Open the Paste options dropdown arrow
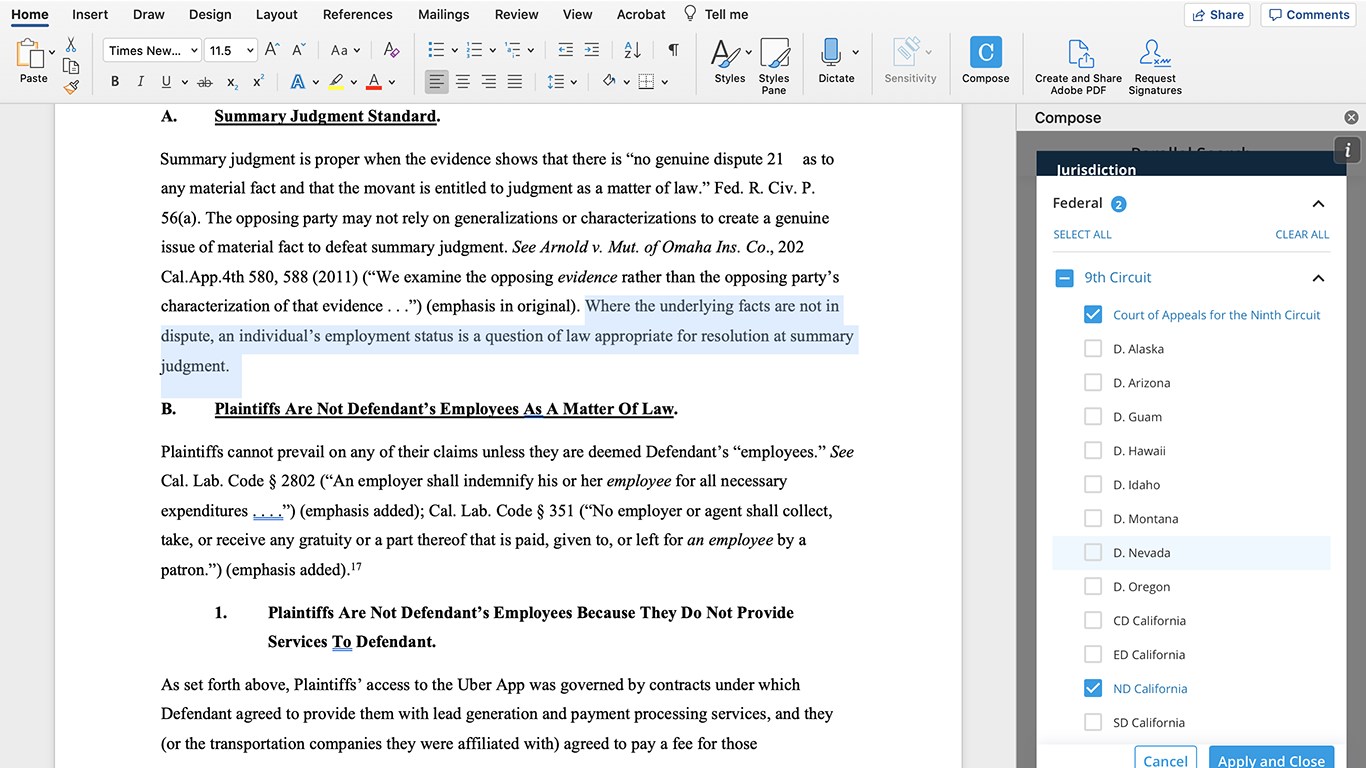The width and height of the screenshot is (1366, 768). click(52, 52)
